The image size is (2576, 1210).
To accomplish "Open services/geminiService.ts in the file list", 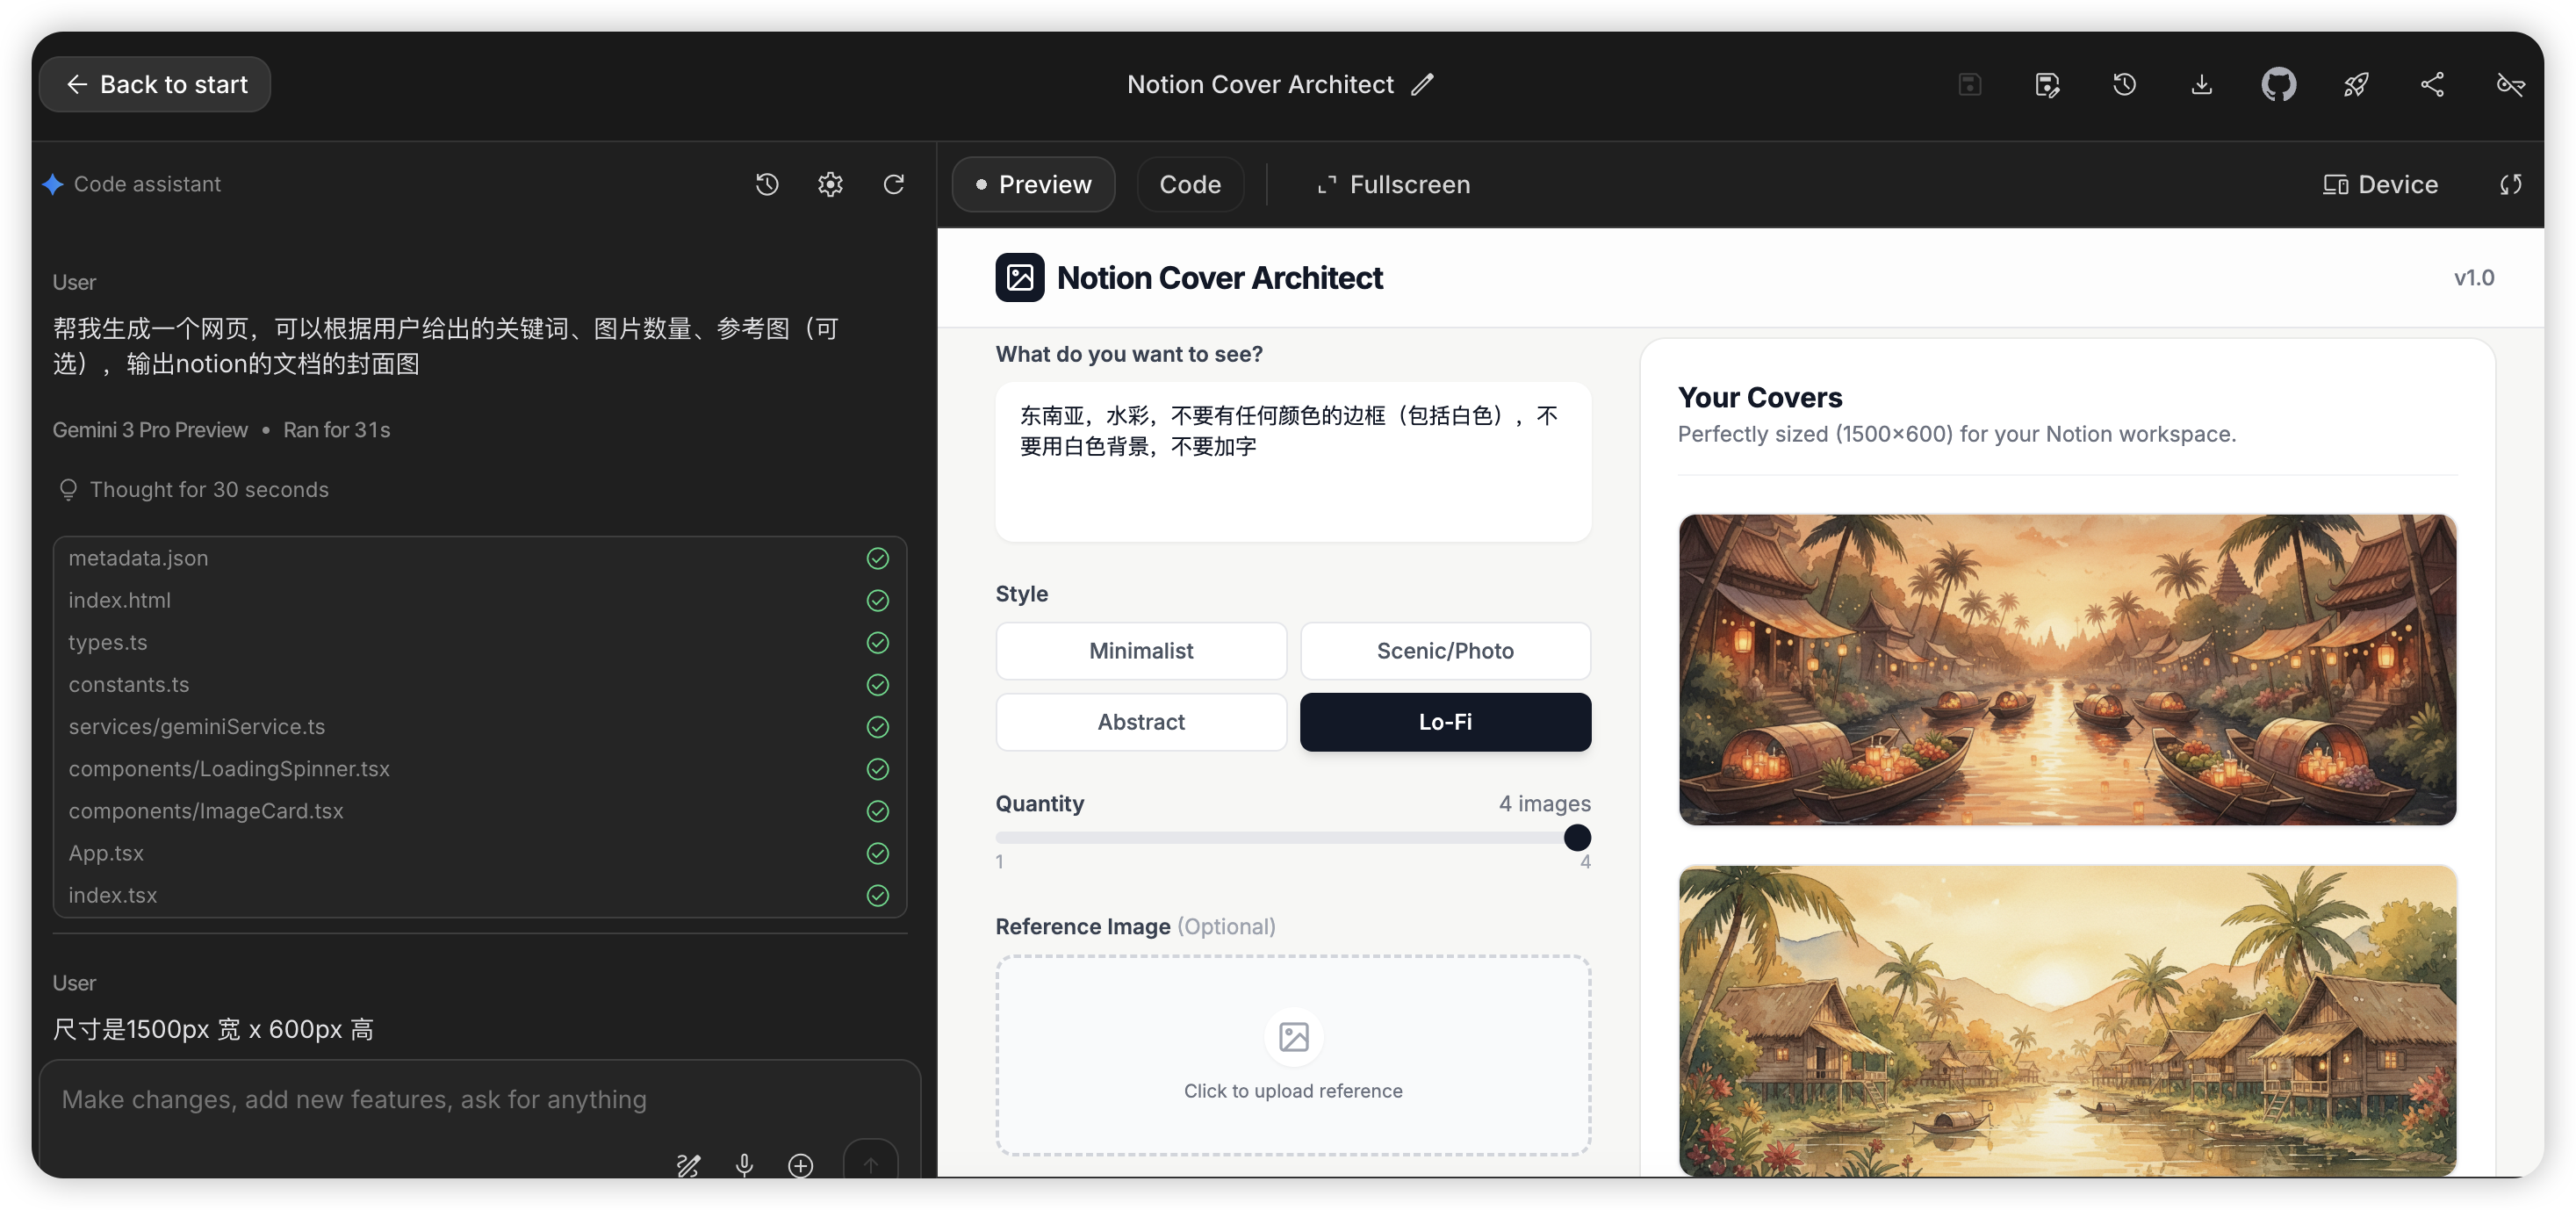I will coord(196,726).
